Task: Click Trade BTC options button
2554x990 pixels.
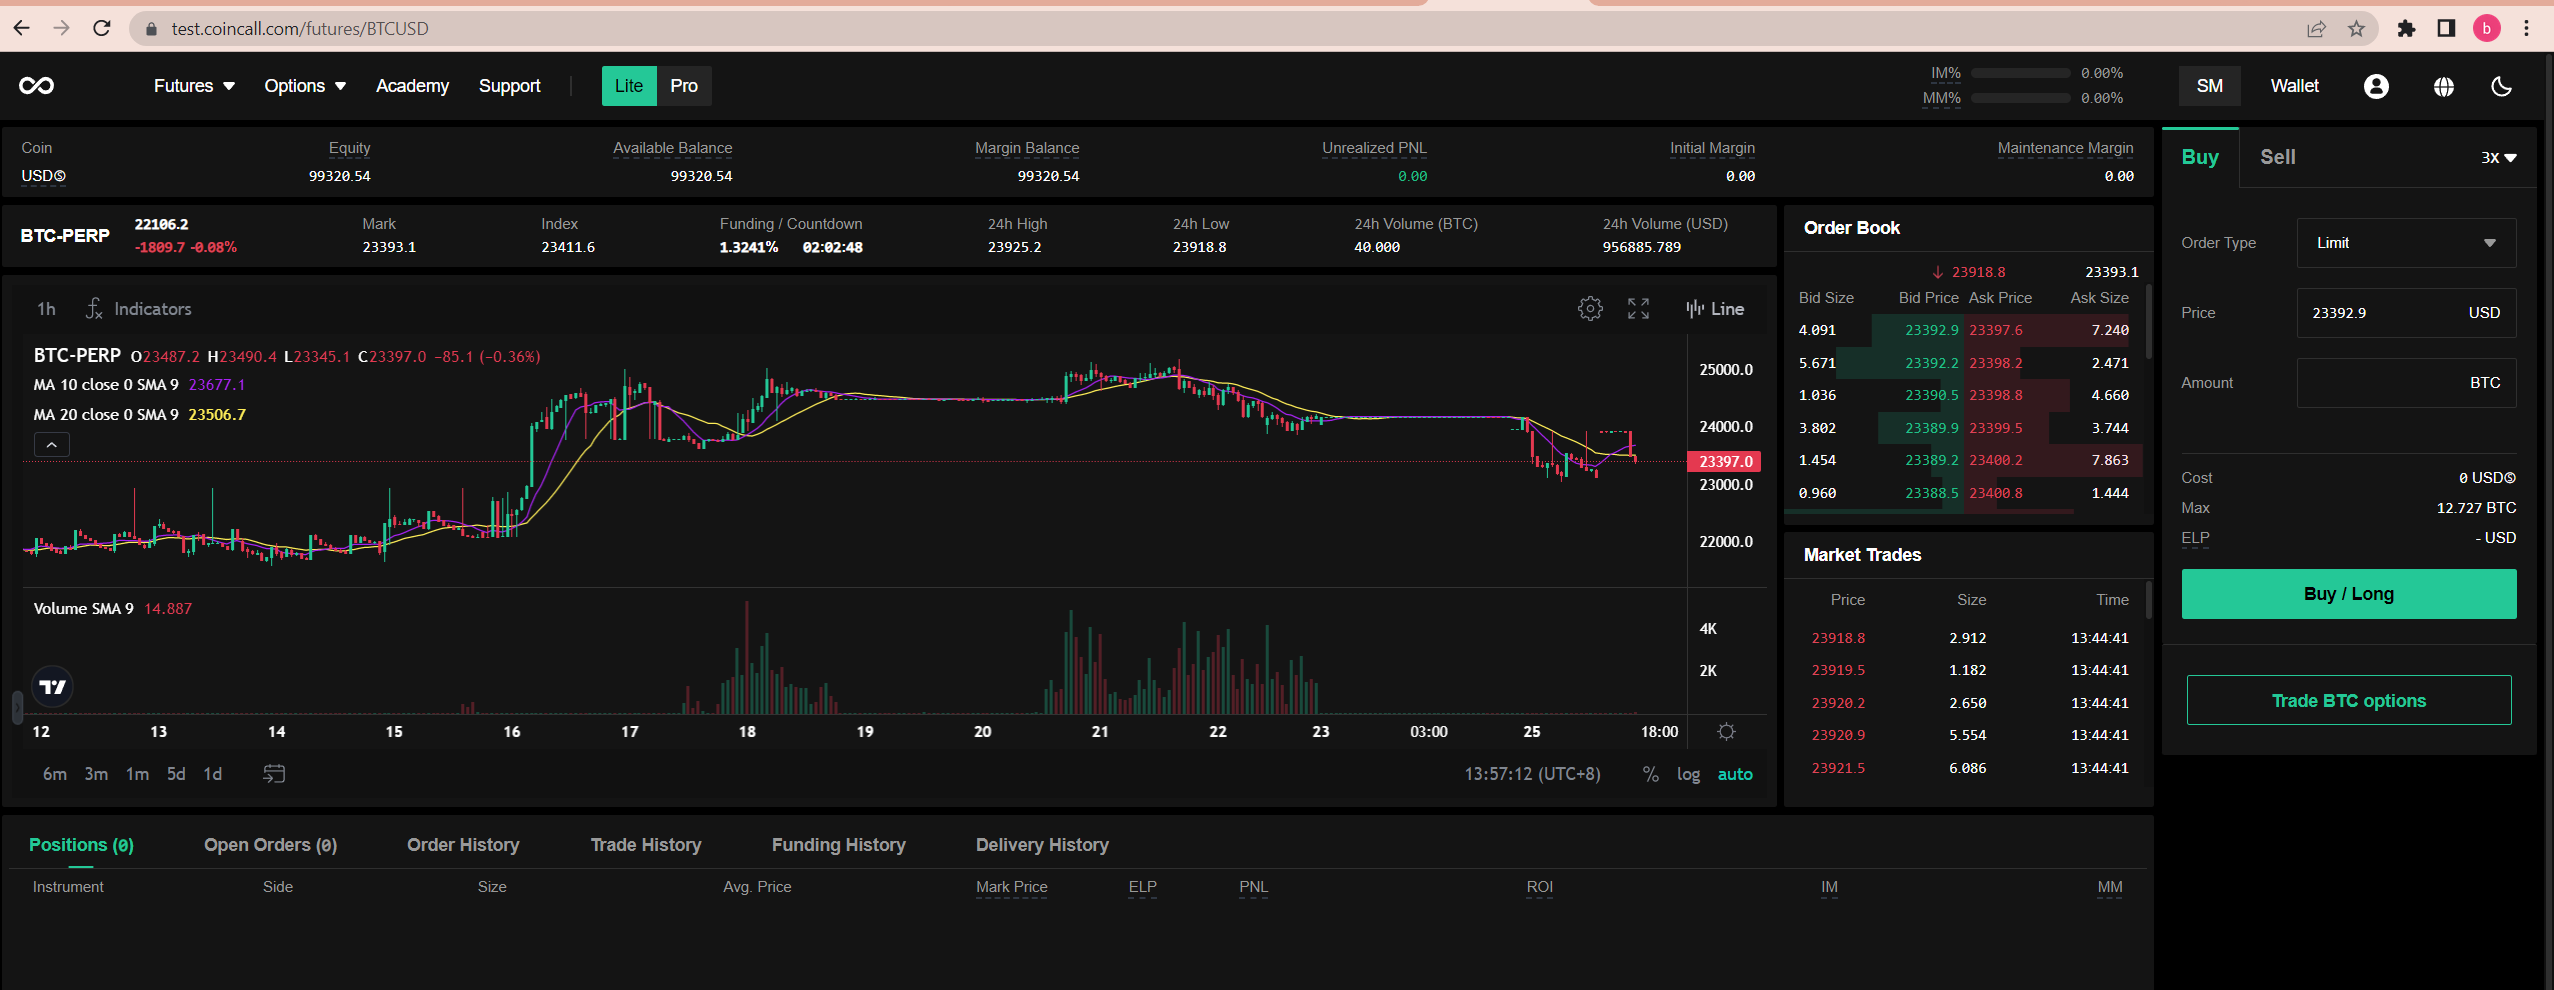Action: point(2348,701)
